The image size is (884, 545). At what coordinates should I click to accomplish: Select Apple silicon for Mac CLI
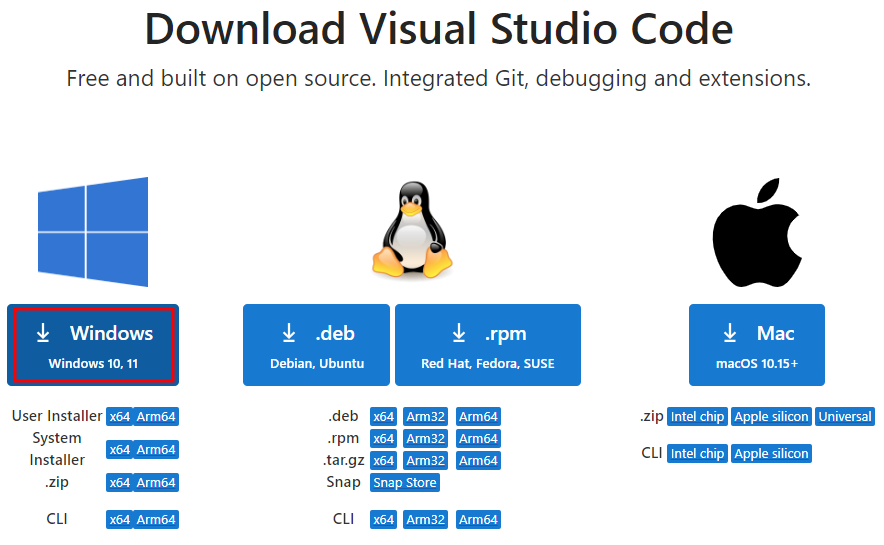tap(771, 453)
